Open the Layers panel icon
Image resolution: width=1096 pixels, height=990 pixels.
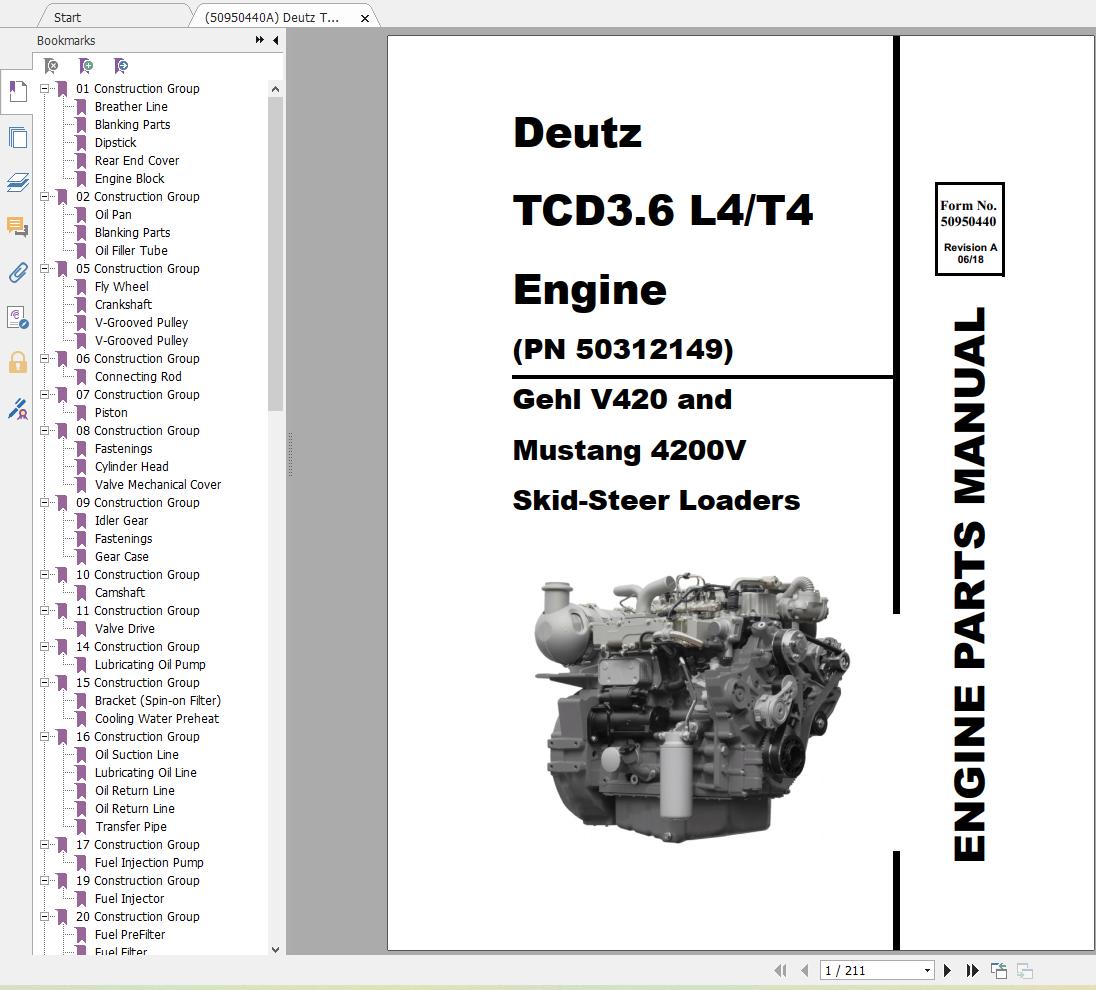click(x=17, y=182)
